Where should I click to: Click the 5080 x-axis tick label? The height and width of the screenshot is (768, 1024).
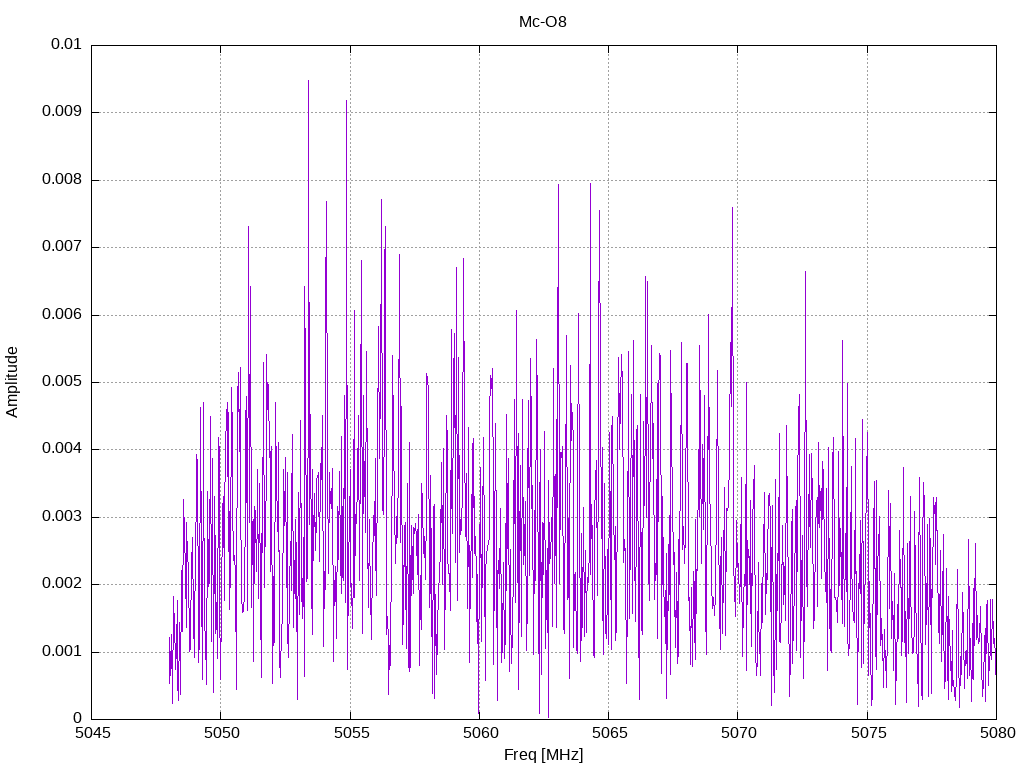point(997,733)
